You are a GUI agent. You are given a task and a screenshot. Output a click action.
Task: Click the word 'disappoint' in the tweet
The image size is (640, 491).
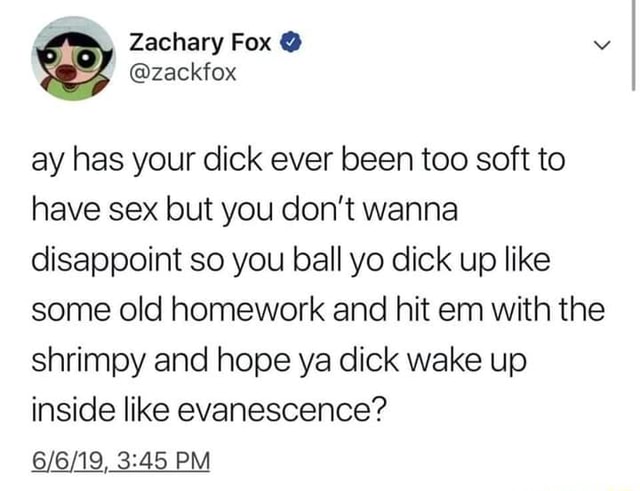coord(107,262)
